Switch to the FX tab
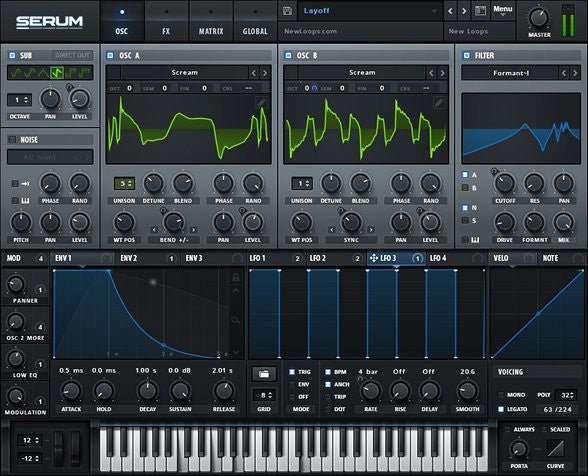This screenshot has height=476, width=588. click(x=166, y=21)
